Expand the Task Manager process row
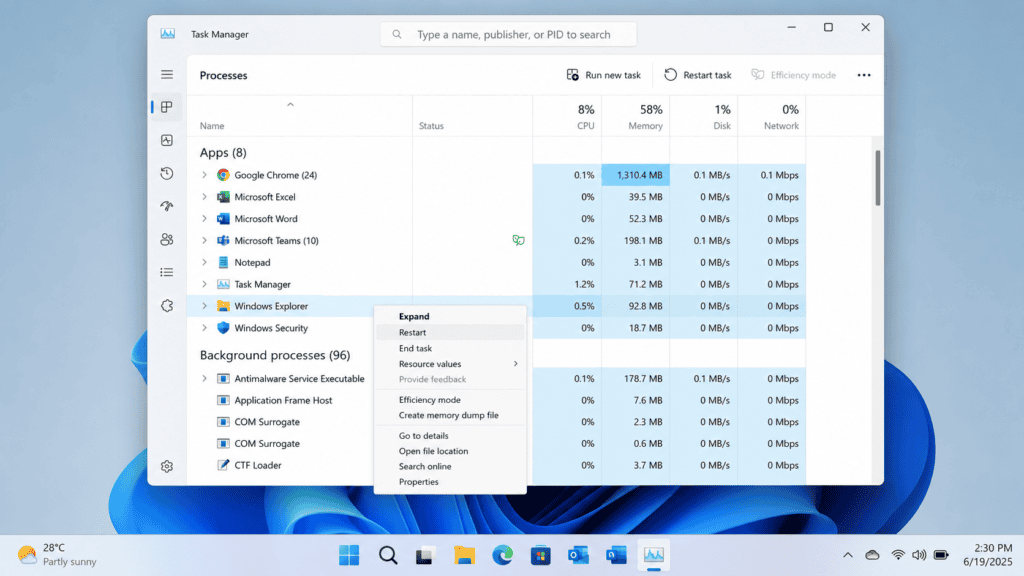Image resolution: width=1024 pixels, height=576 pixels. (204, 284)
